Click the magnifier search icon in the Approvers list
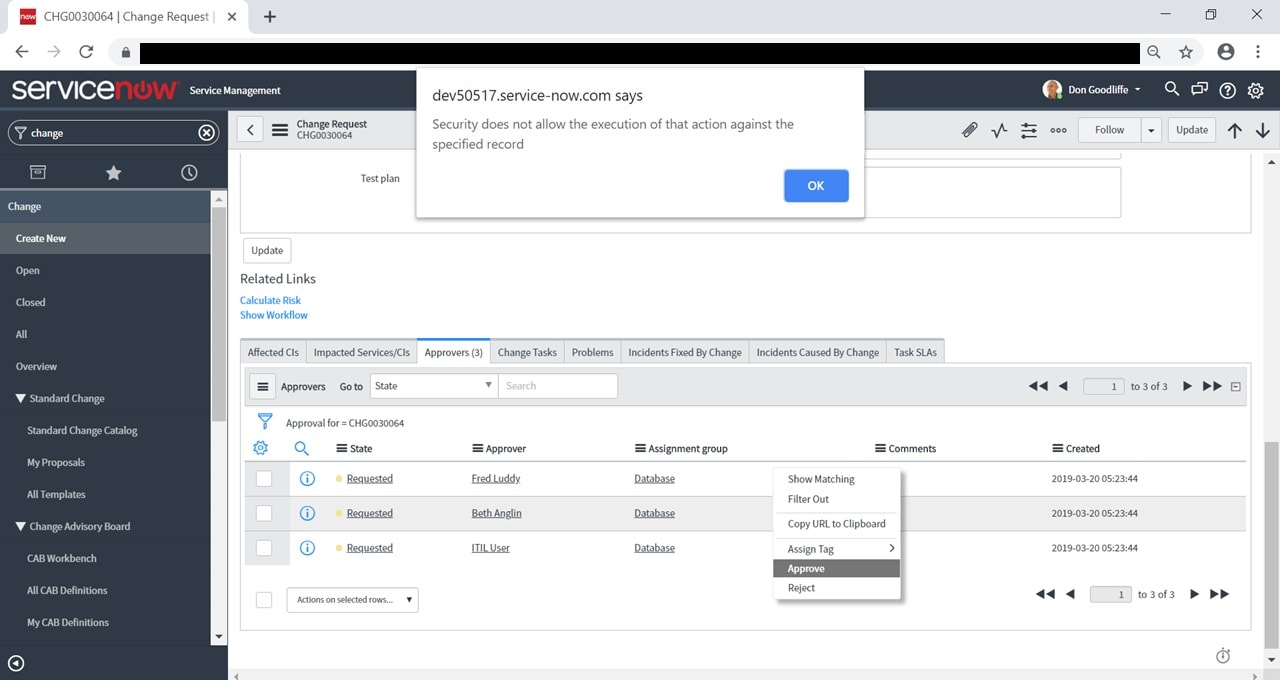Viewport: 1280px width, 680px height. 301,448
